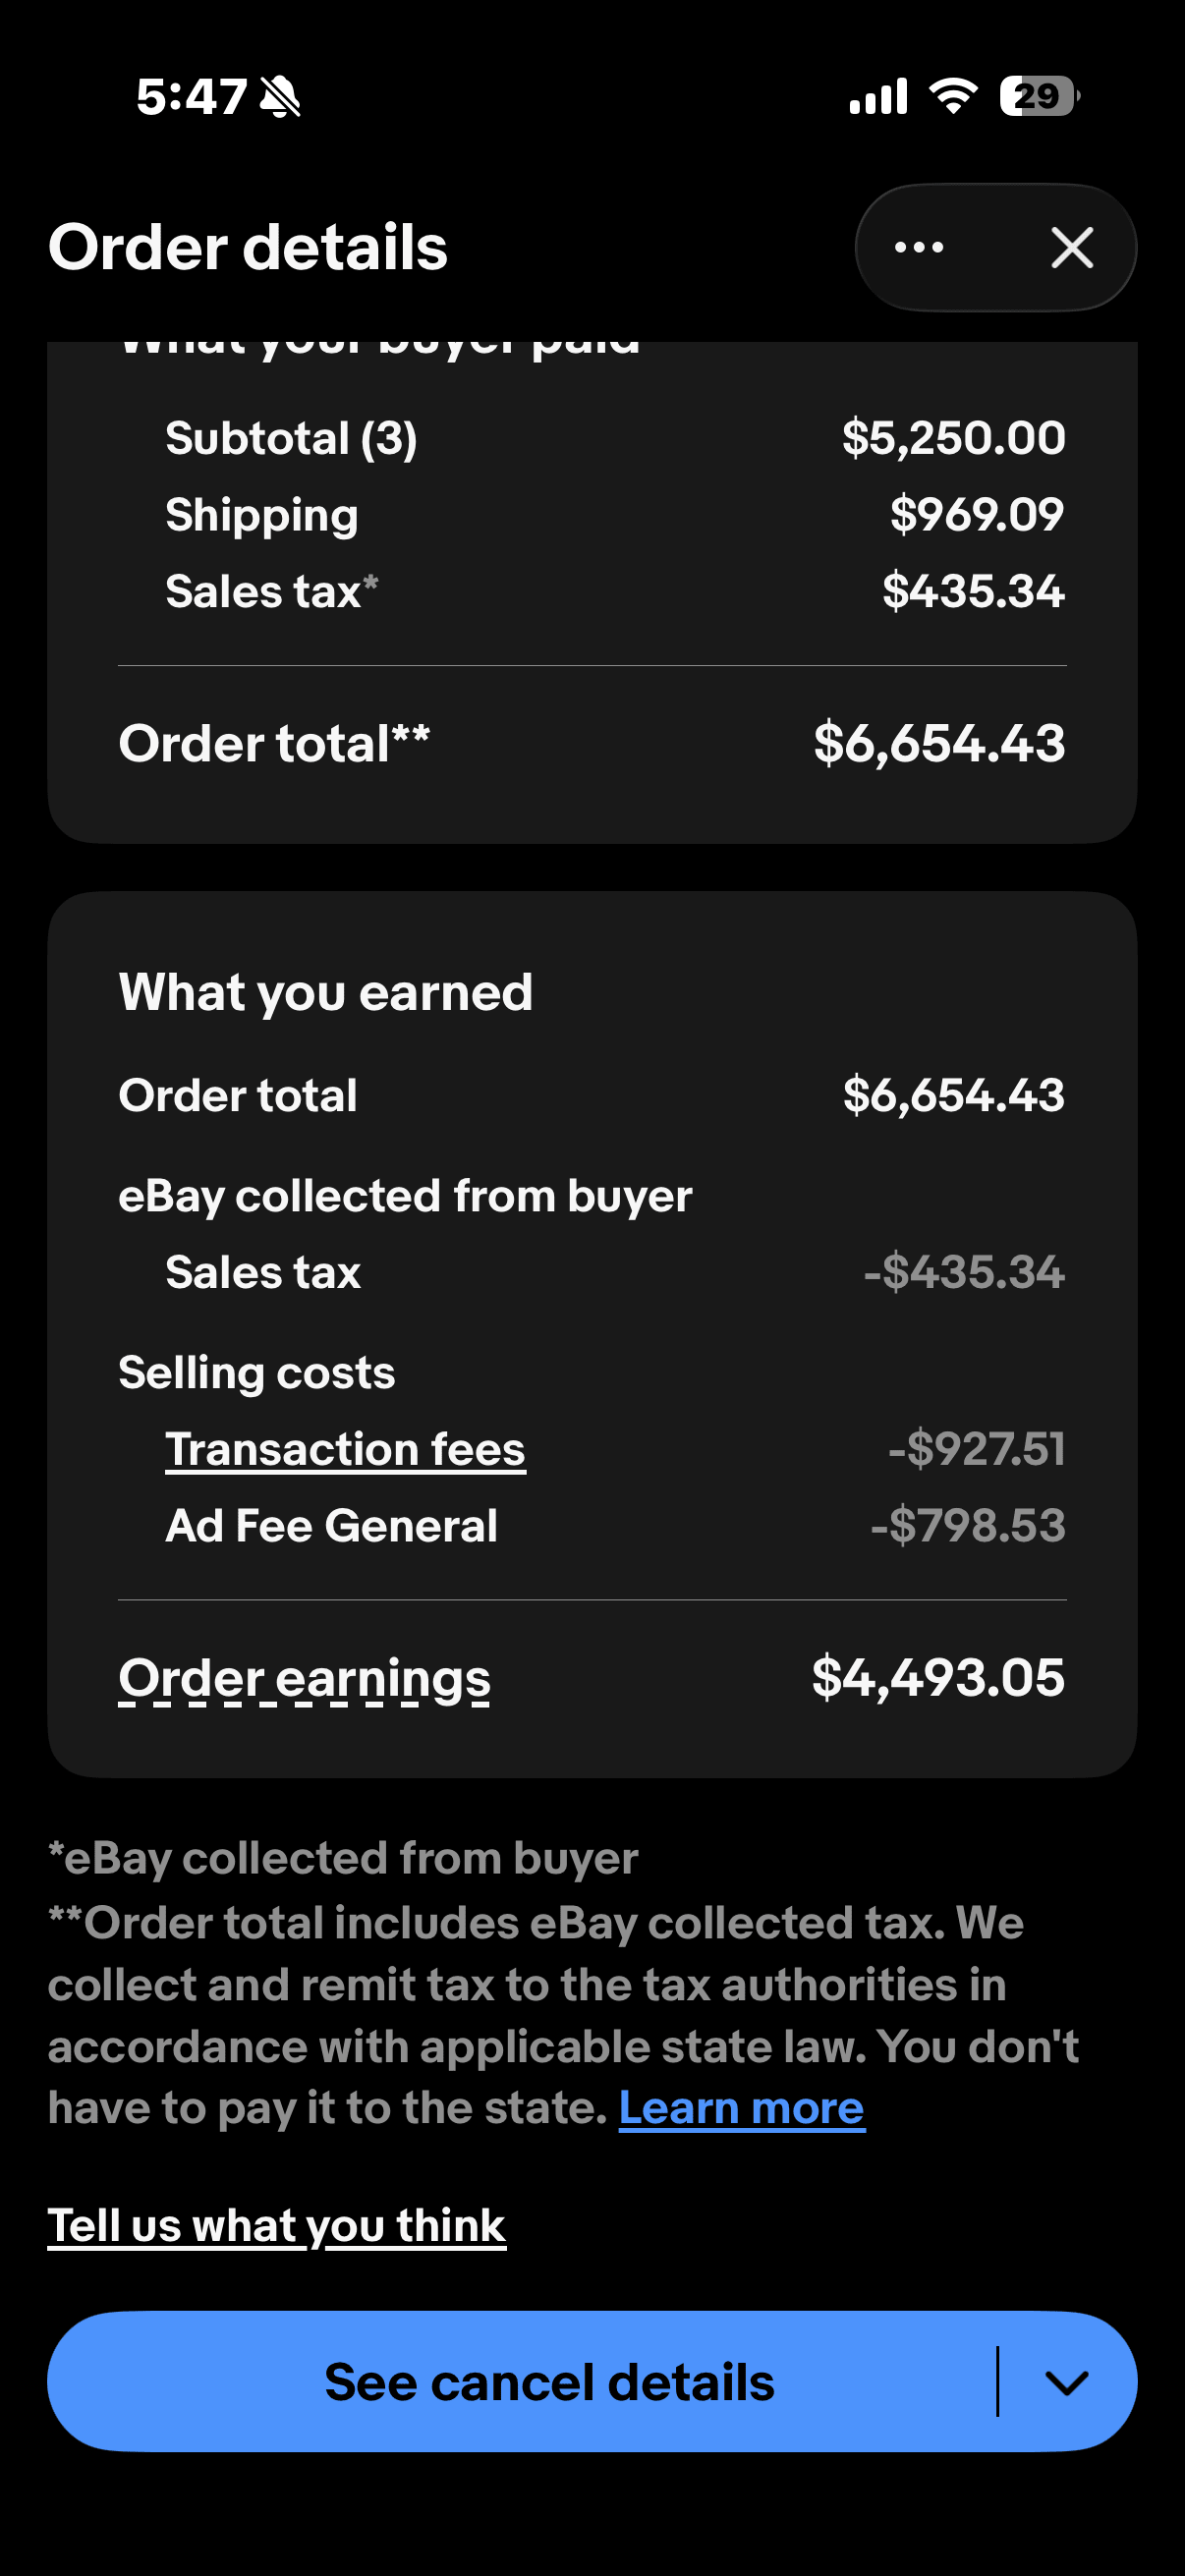Open Tell us what you think feedback

pyautogui.click(x=277, y=2226)
